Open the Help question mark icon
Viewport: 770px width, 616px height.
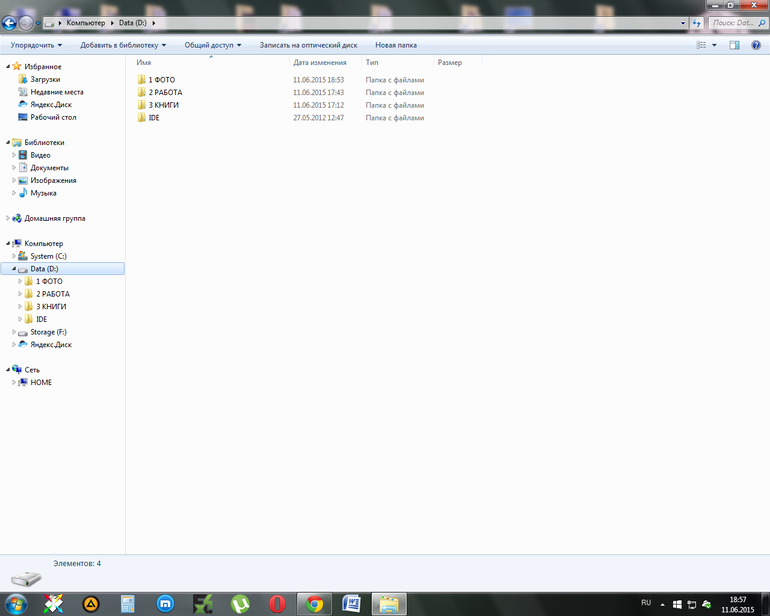(x=756, y=45)
